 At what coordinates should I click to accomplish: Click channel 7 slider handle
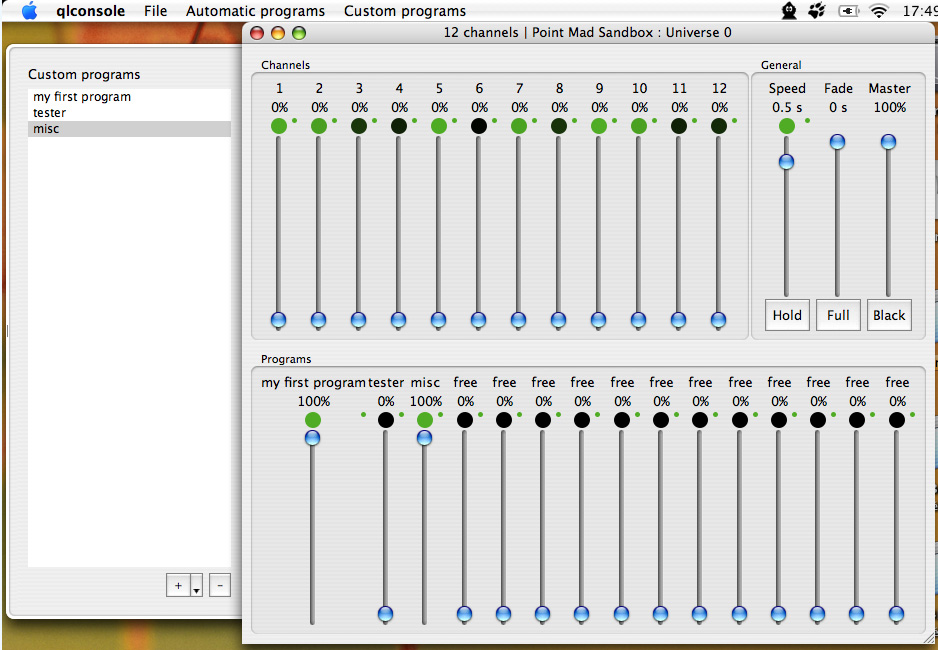tap(519, 320)
